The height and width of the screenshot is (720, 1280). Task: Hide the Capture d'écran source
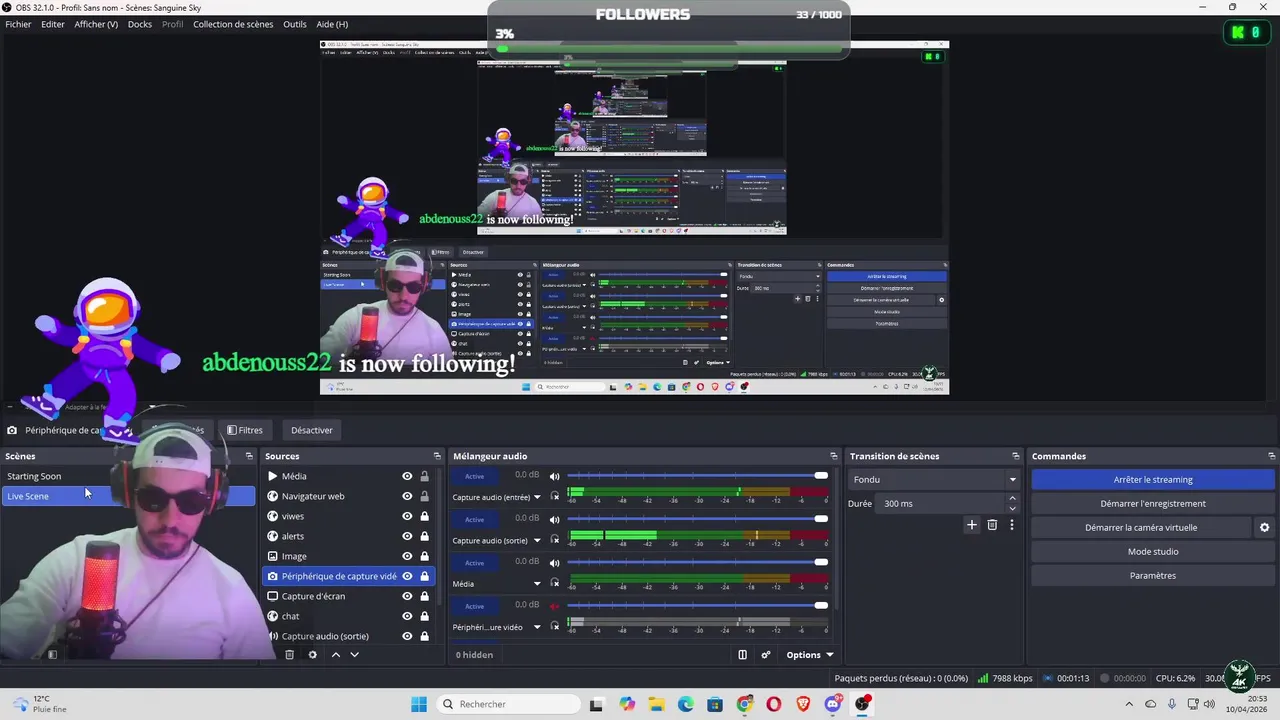[x=407, y=596]
